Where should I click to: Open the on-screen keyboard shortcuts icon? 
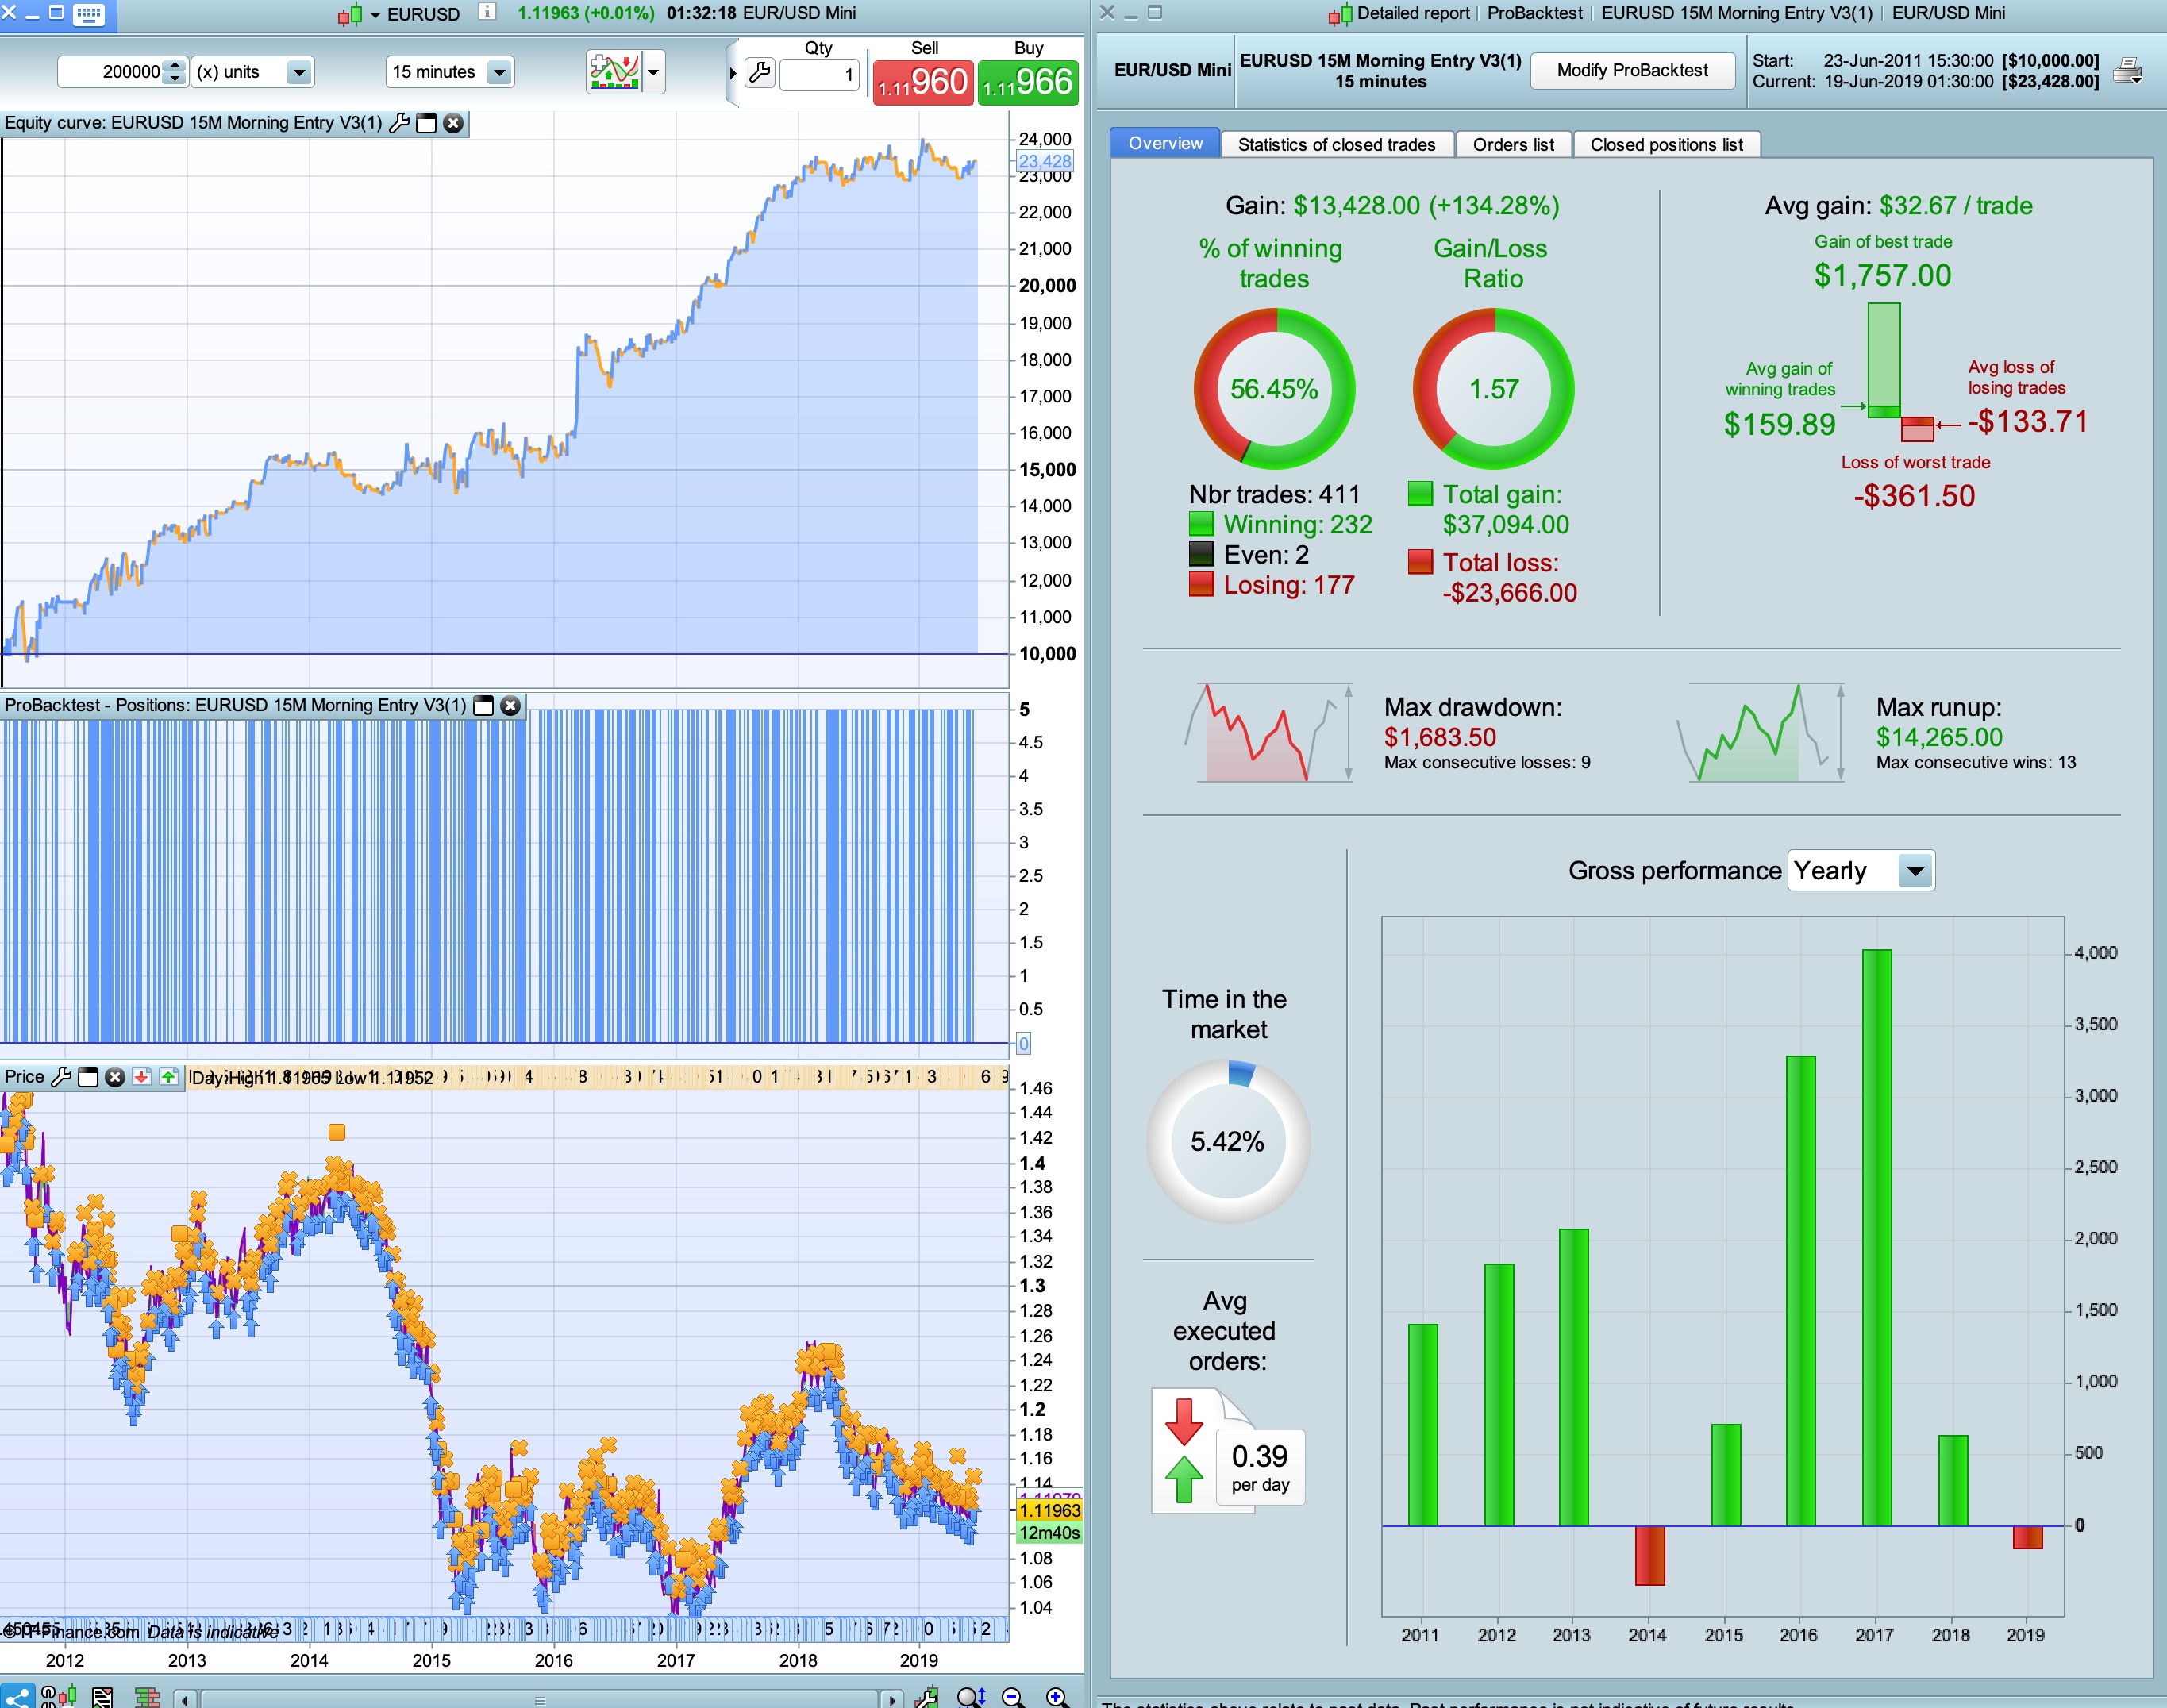(88, 14)
